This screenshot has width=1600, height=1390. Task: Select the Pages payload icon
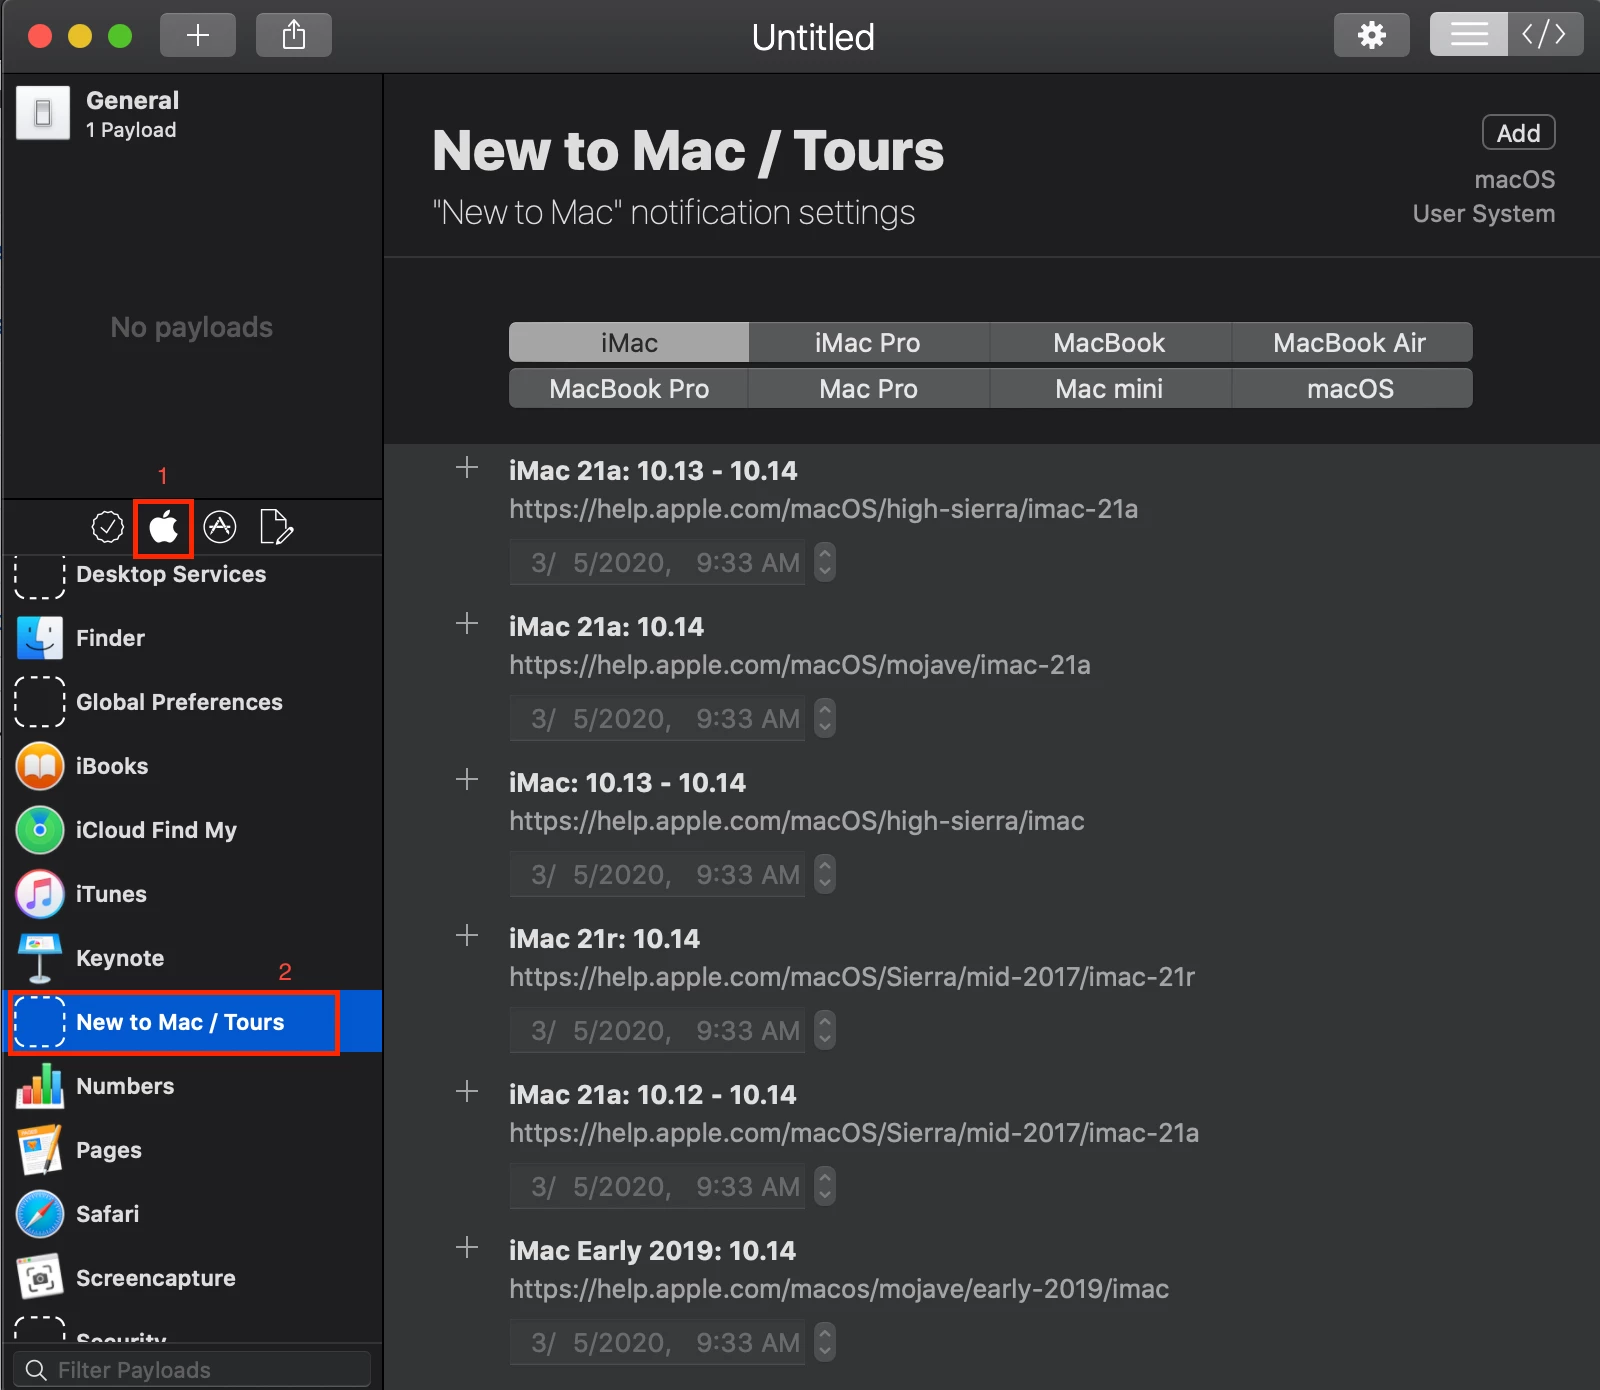click(40, 1150)
